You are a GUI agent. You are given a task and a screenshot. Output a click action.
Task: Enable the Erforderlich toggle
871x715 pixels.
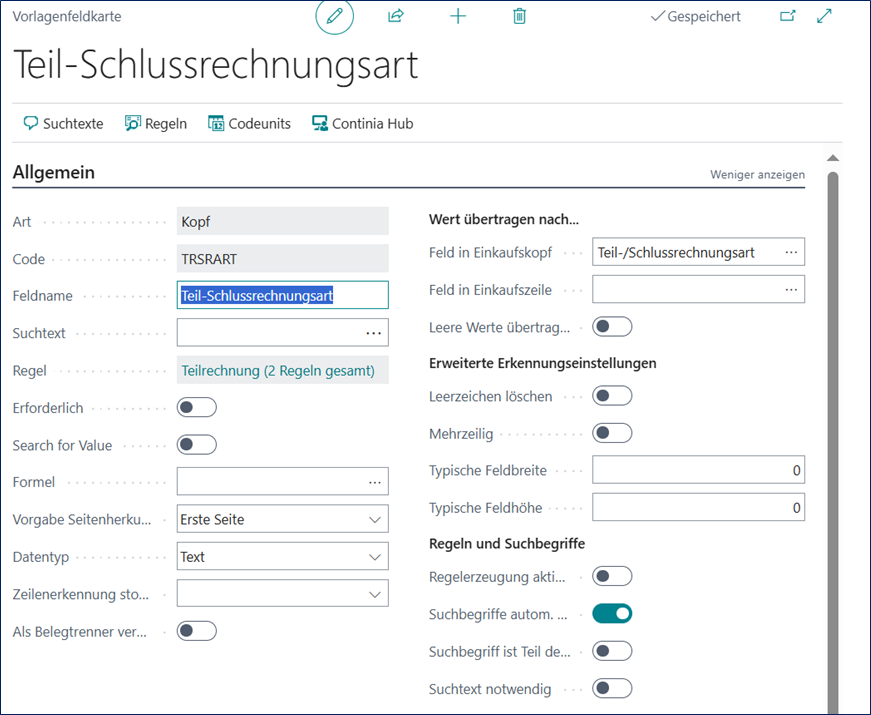196,408
